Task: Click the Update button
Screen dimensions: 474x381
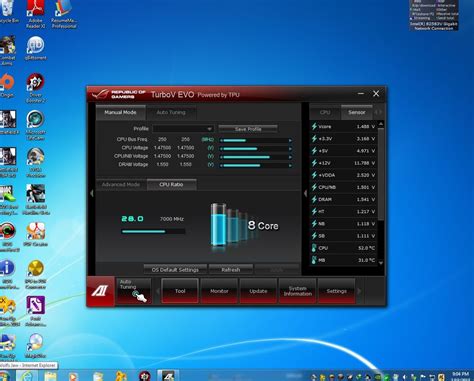Action: [x=258, y=291]
